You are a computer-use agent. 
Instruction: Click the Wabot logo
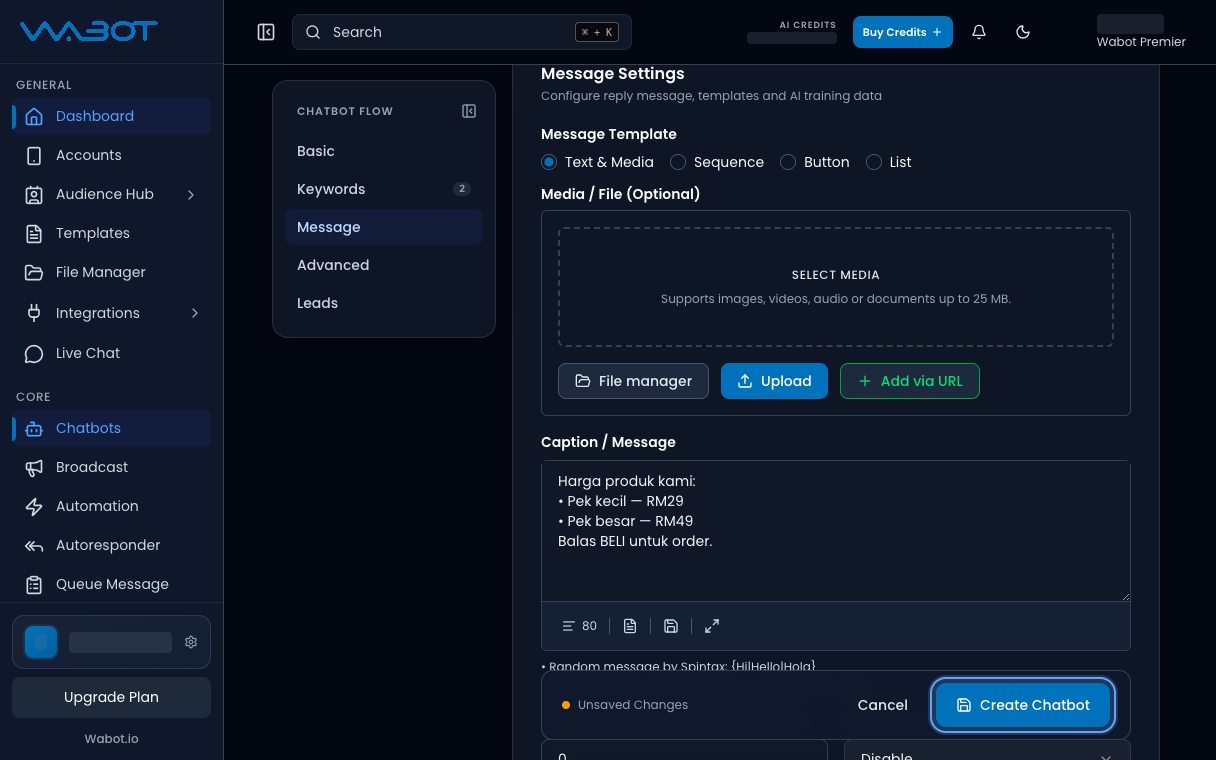pyautogui.click(x=89, y=32)
